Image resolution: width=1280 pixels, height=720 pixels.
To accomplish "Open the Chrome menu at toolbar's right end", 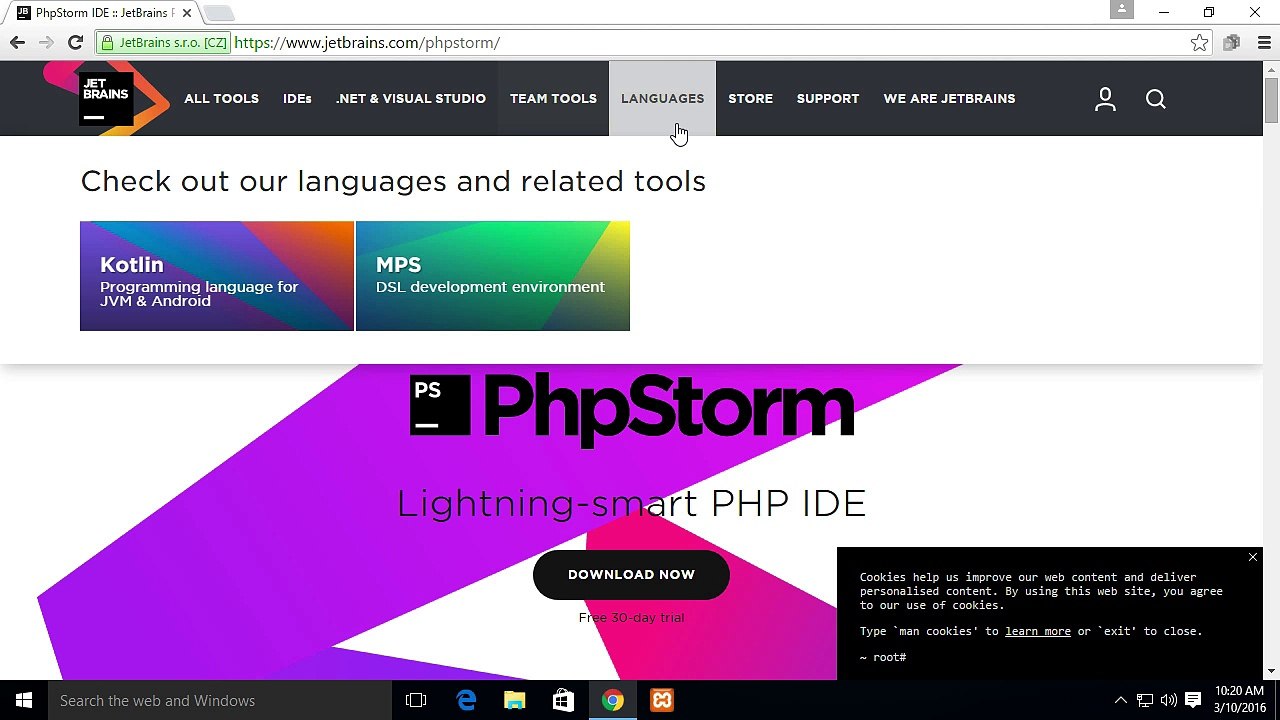I will [x=1263, y=42].
